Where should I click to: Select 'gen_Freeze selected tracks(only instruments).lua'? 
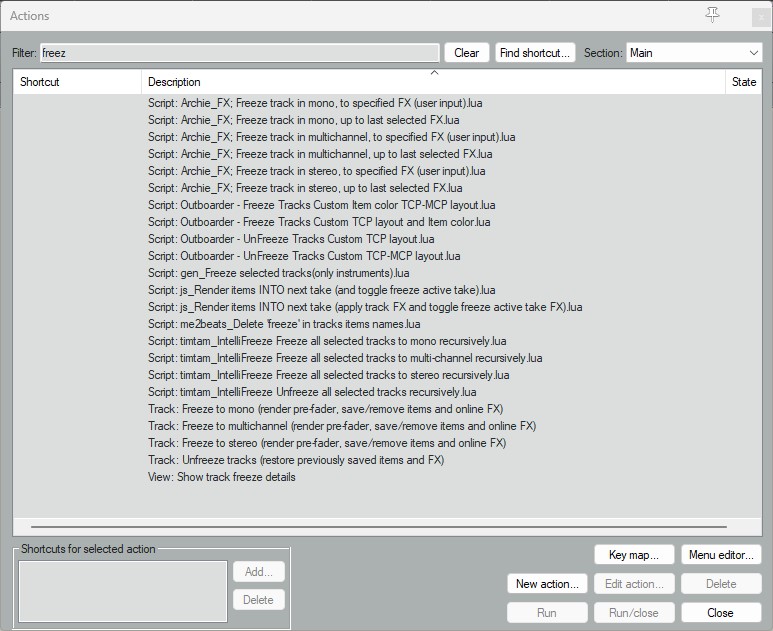tap(279, 273)
